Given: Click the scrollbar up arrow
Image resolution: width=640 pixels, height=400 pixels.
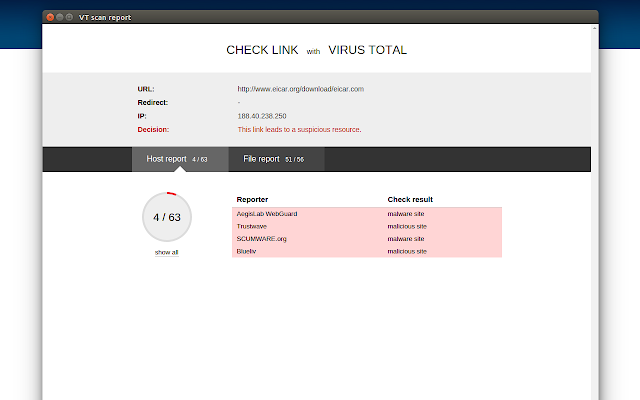Looking at the screenshot, I should (x=594, y=28).
